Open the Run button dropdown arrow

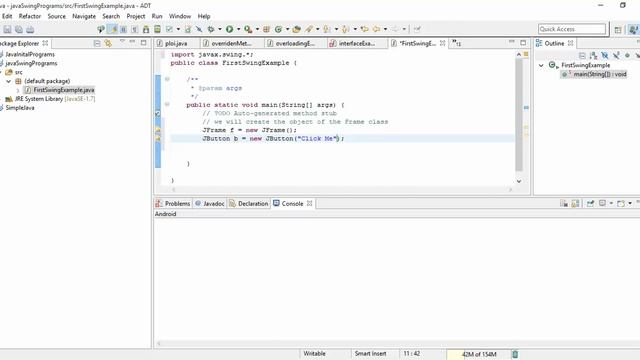click(x=238, y=29)
